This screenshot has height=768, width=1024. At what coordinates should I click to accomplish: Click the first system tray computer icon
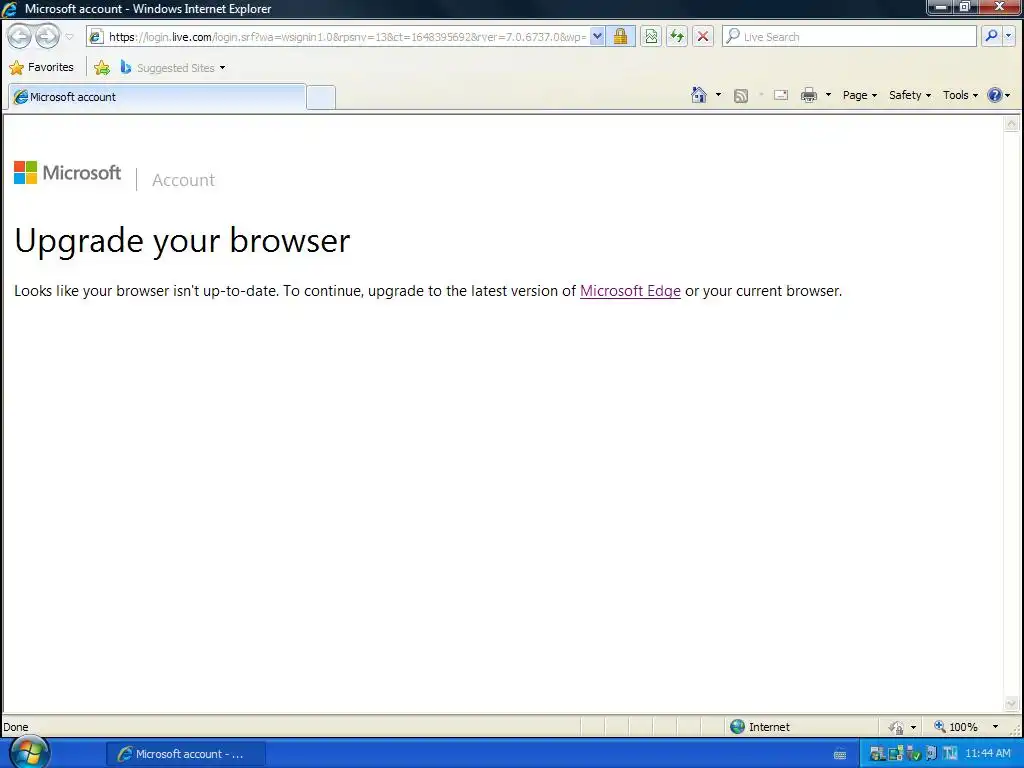pyautogui.click(x=878, y=754)
